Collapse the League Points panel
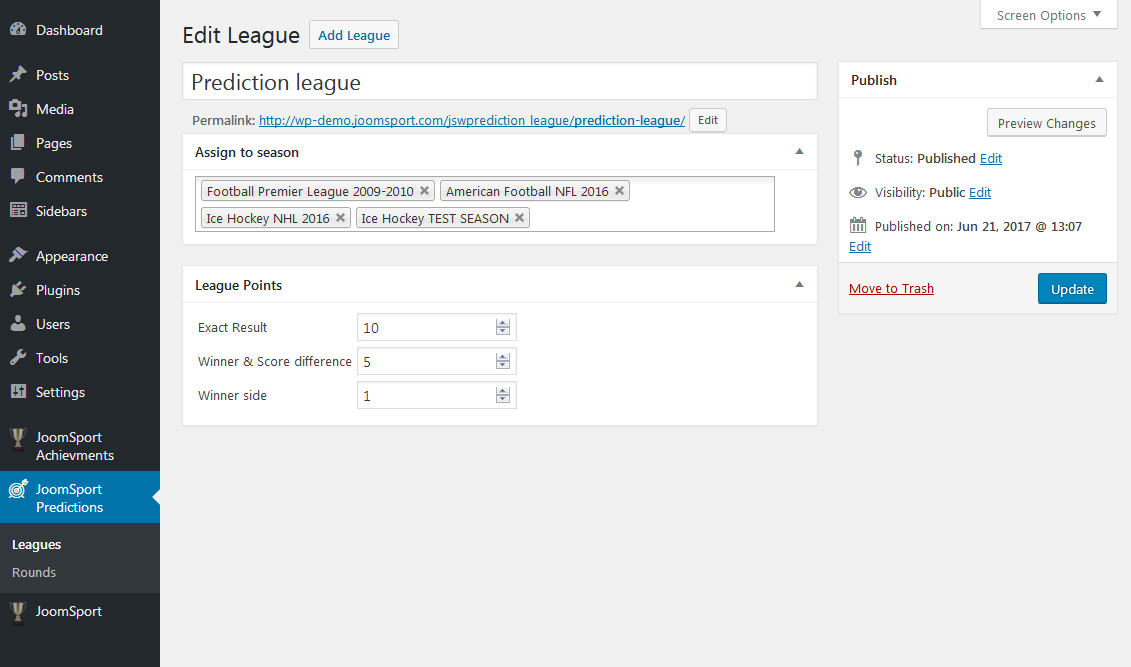This screenshot has height=667, width=1131. (799, 285)
